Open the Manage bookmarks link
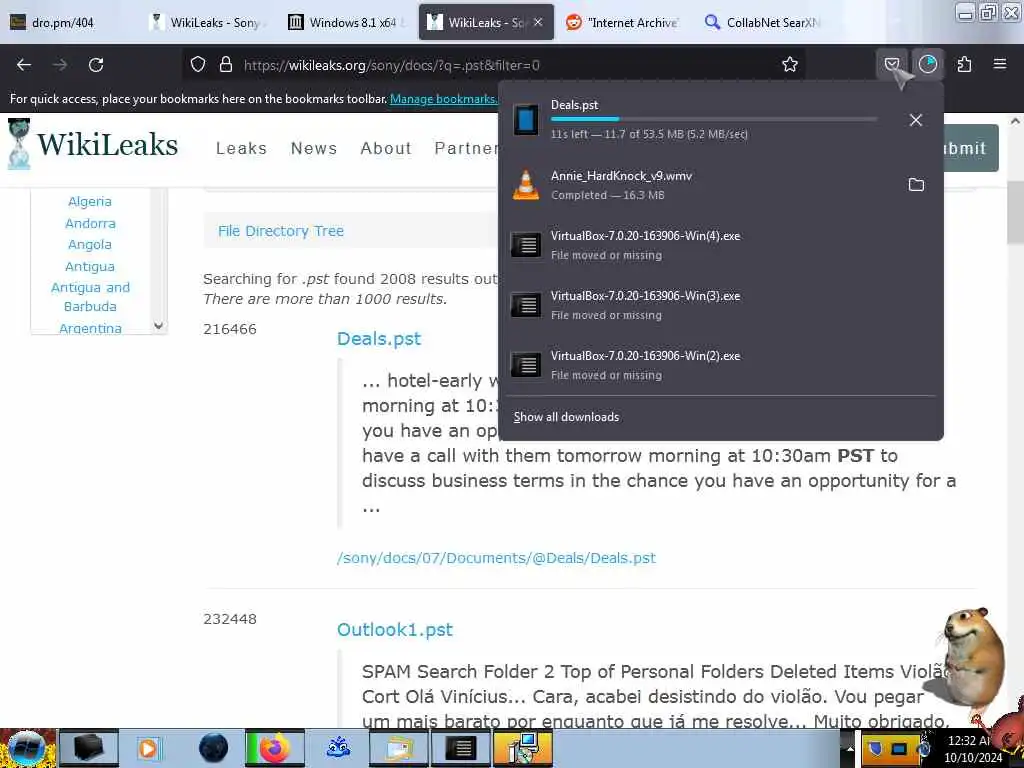 coord(443,99)
